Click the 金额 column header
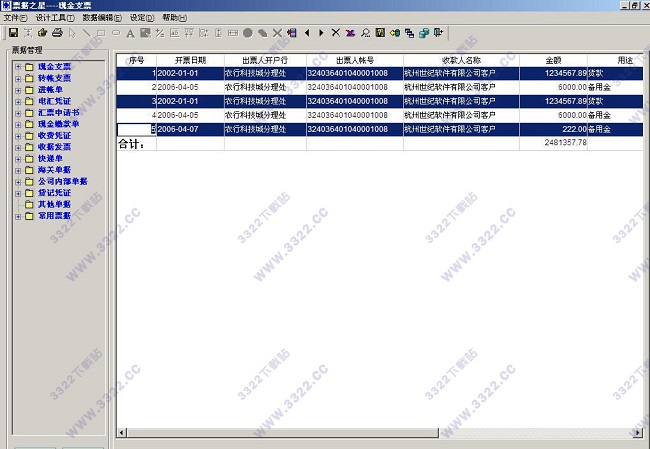 tap(553, 61)
